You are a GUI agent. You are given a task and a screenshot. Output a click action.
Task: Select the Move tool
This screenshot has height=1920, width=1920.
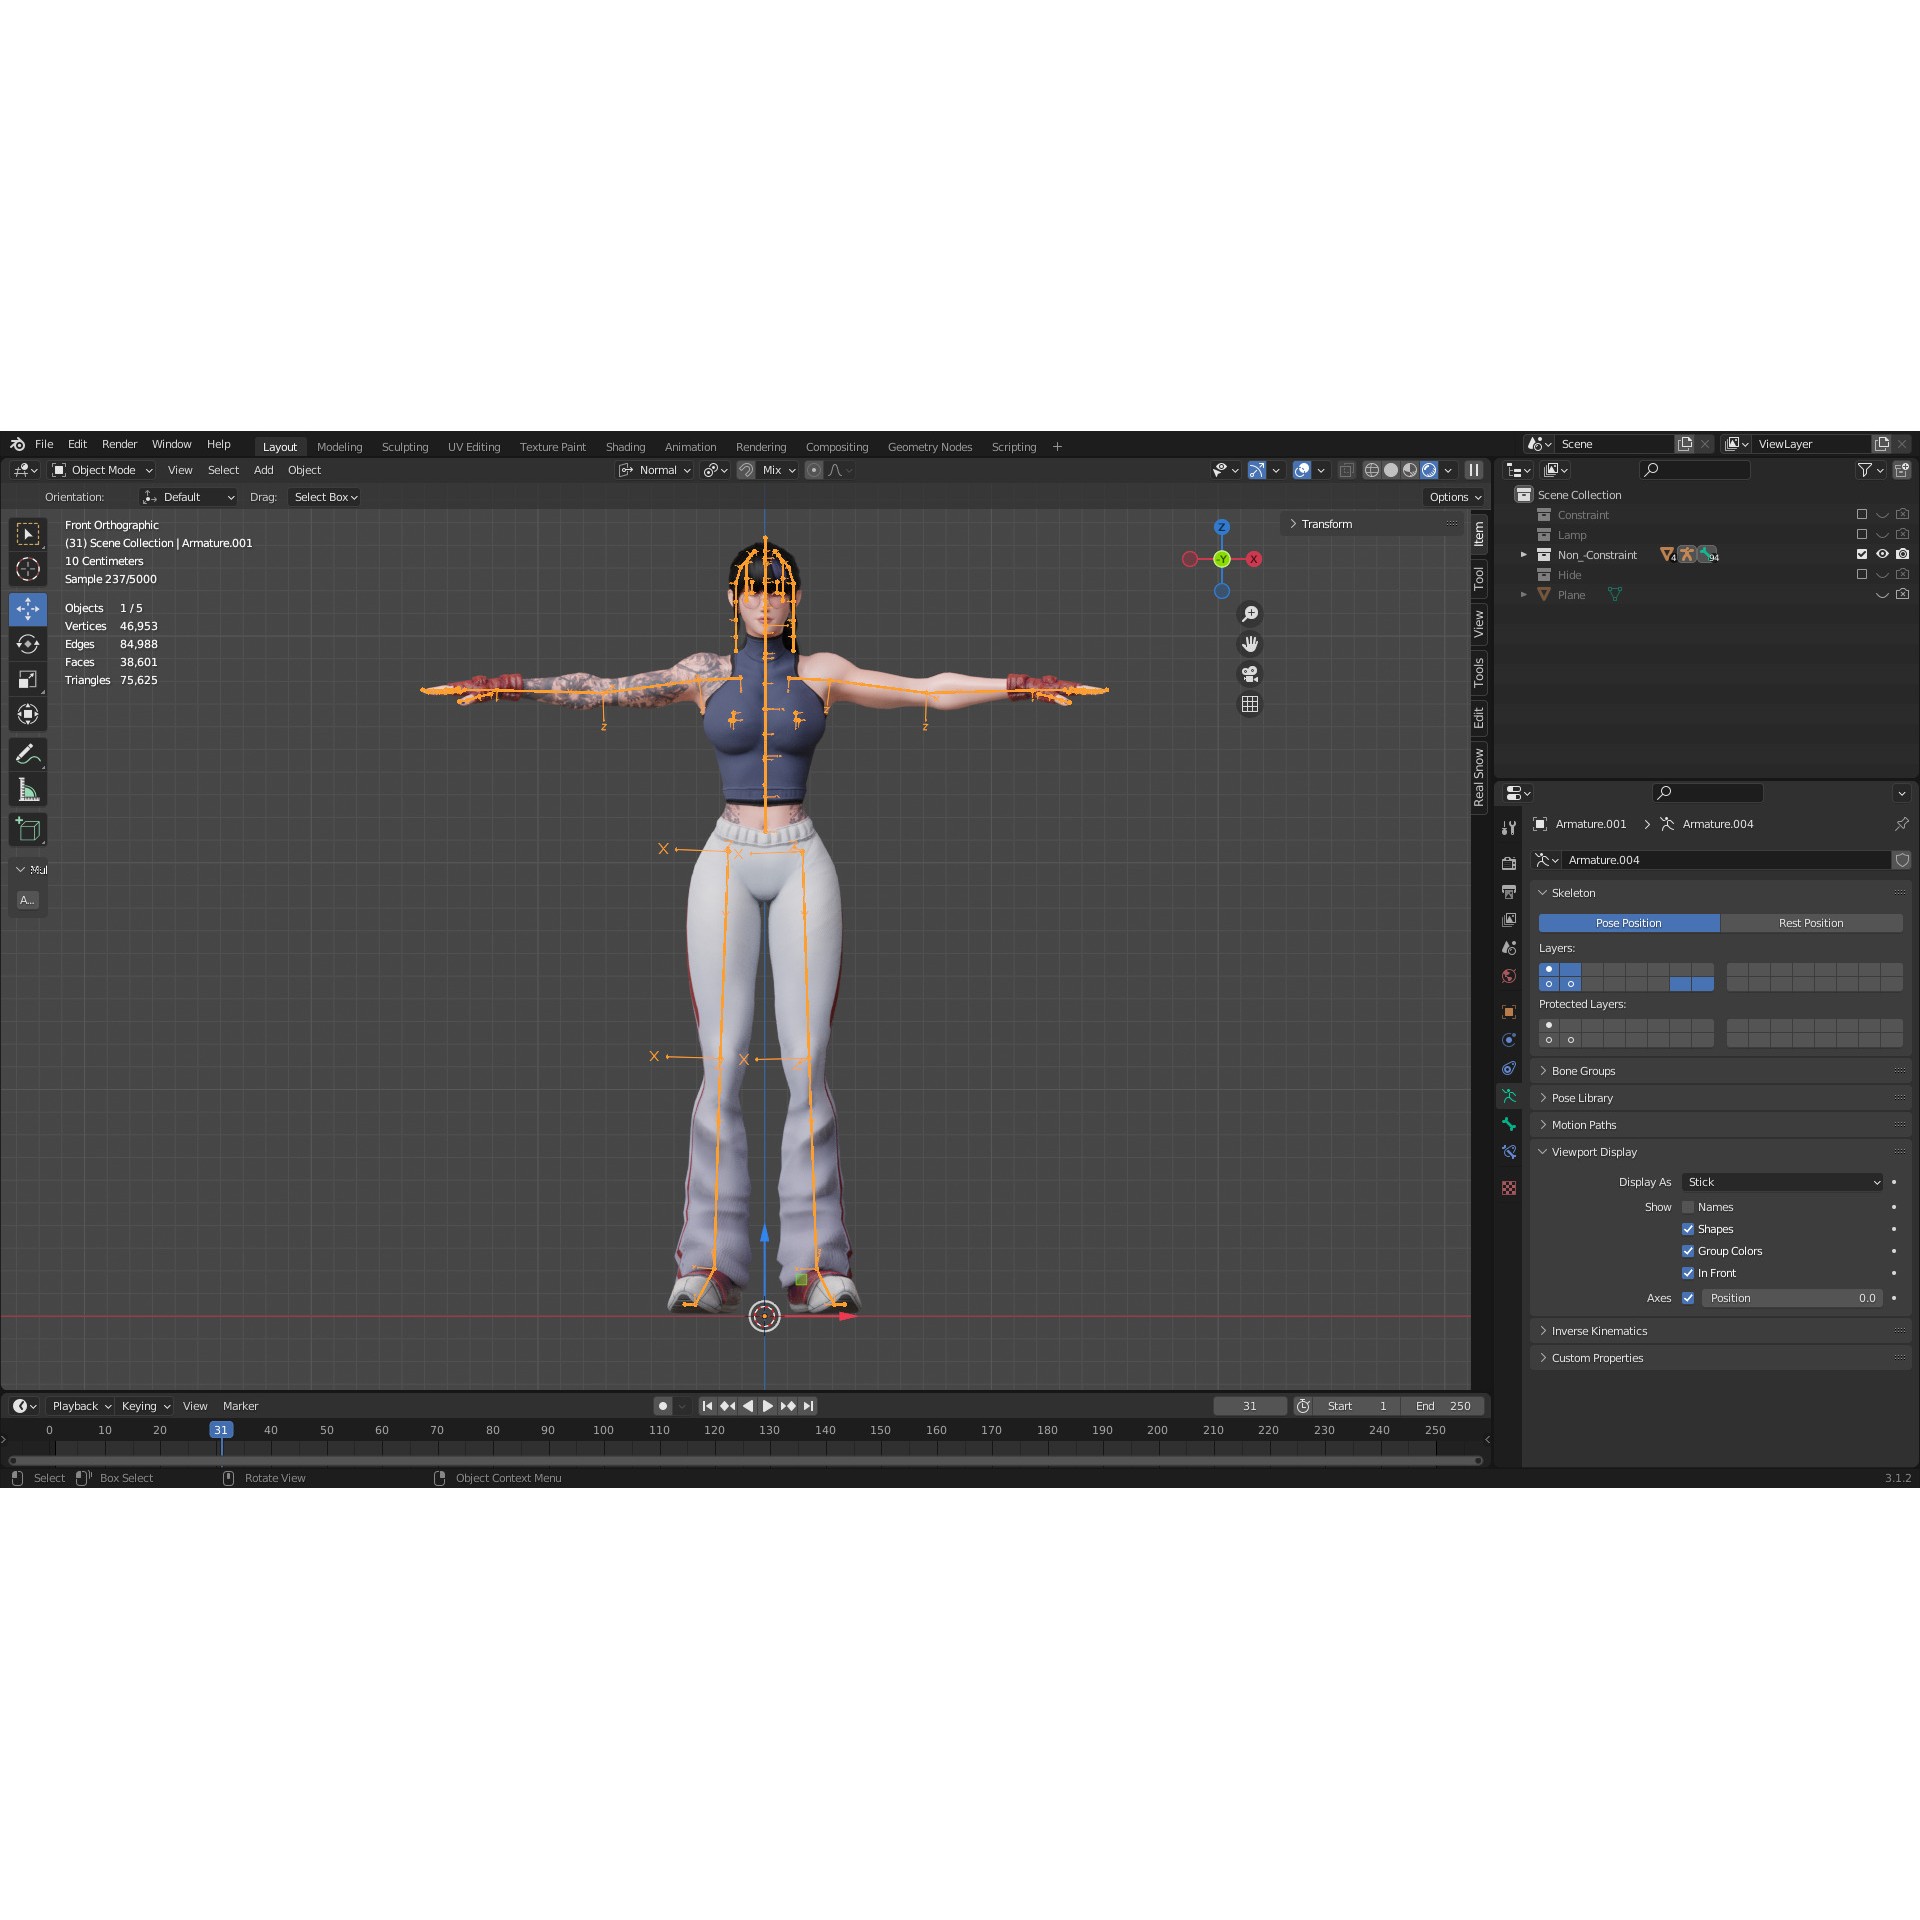click(x=28, y=609)
